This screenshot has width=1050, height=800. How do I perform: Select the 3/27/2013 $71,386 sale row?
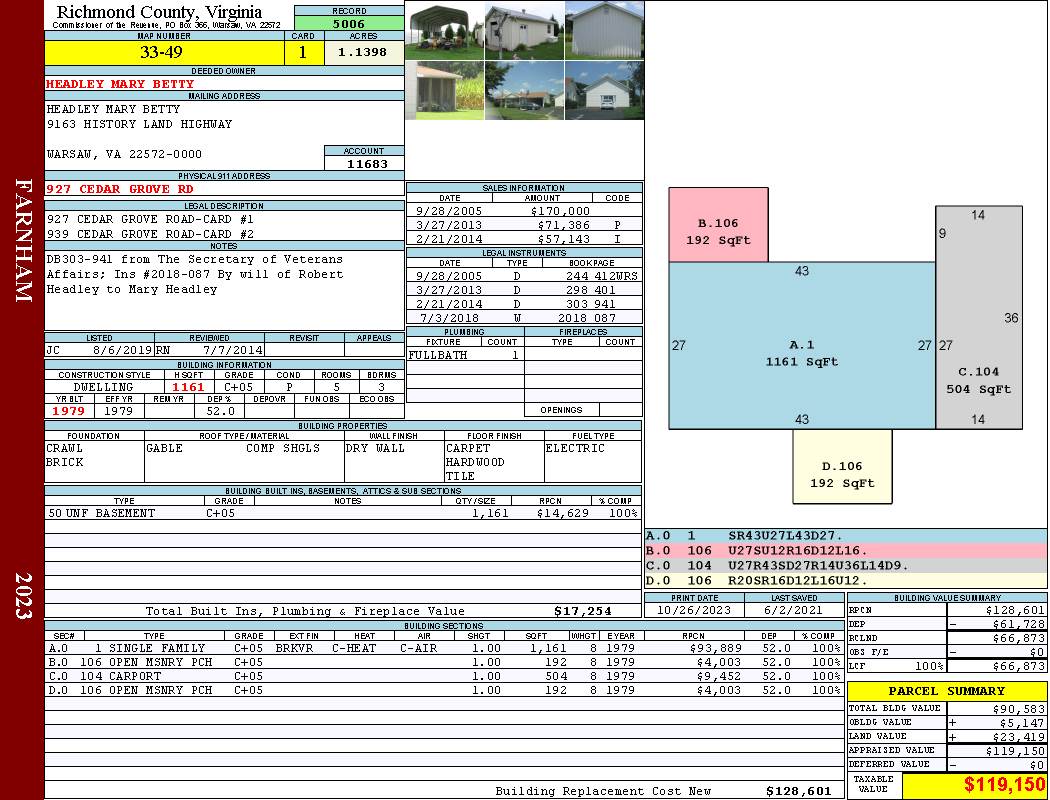point(524,225)
